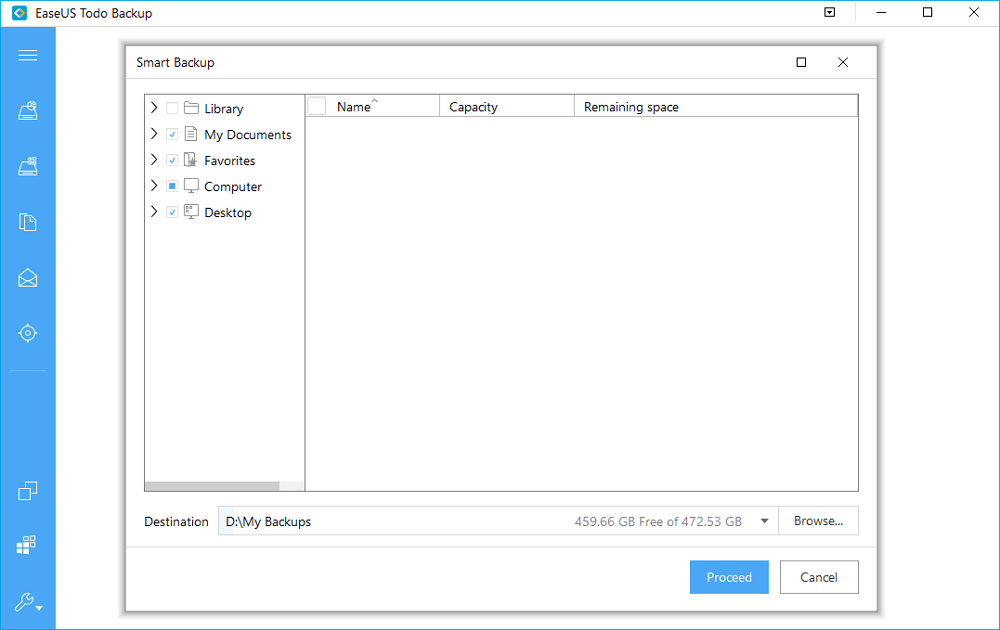Open the hamburger menu in the sidebar
Image resolution: width=1000 pixels, height=630 pixels.
[27, 55]
